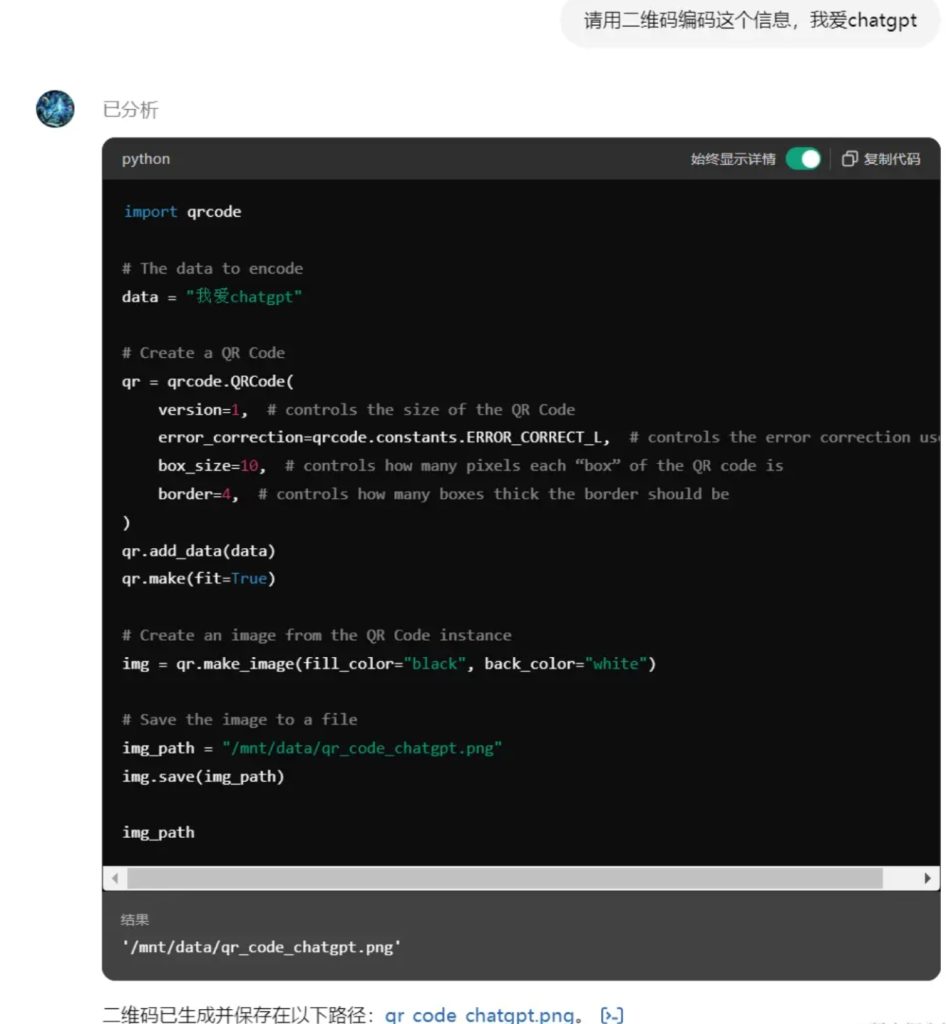Toggle the 始终显示详情 switch off

[803, 159]
